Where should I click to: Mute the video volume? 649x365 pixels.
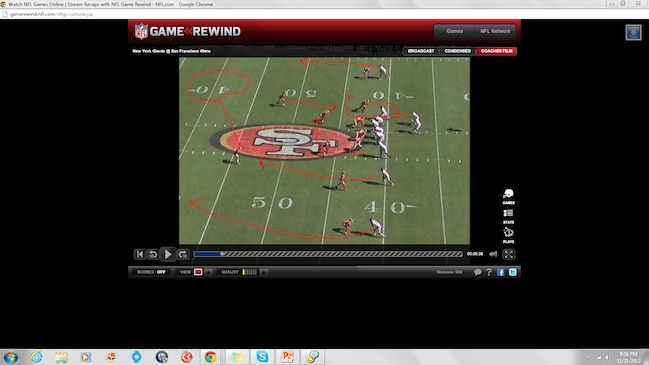tap(493, 254)
